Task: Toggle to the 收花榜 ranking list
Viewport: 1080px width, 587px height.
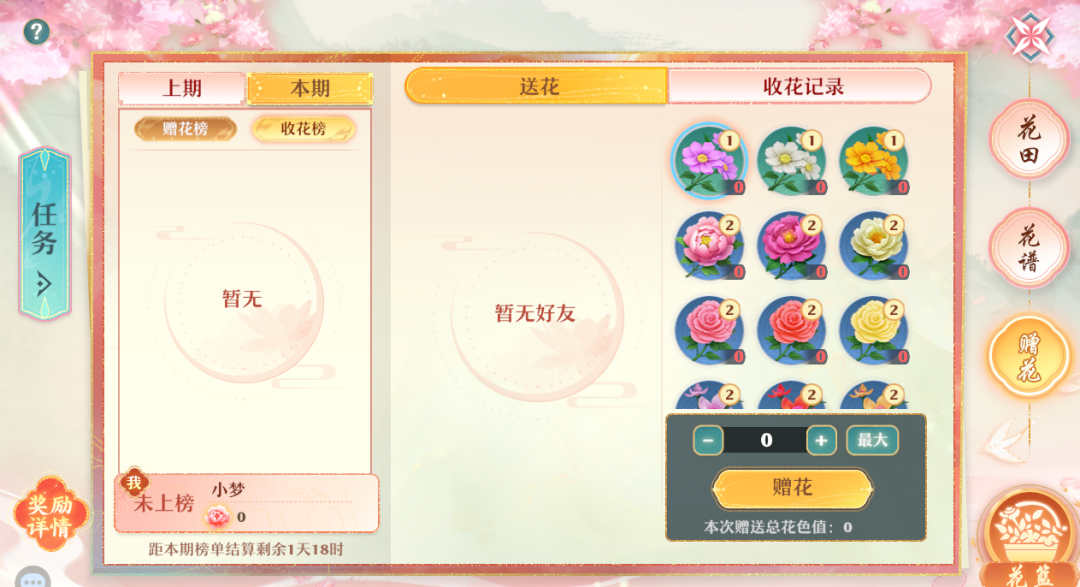Action: tap(304, 129)
